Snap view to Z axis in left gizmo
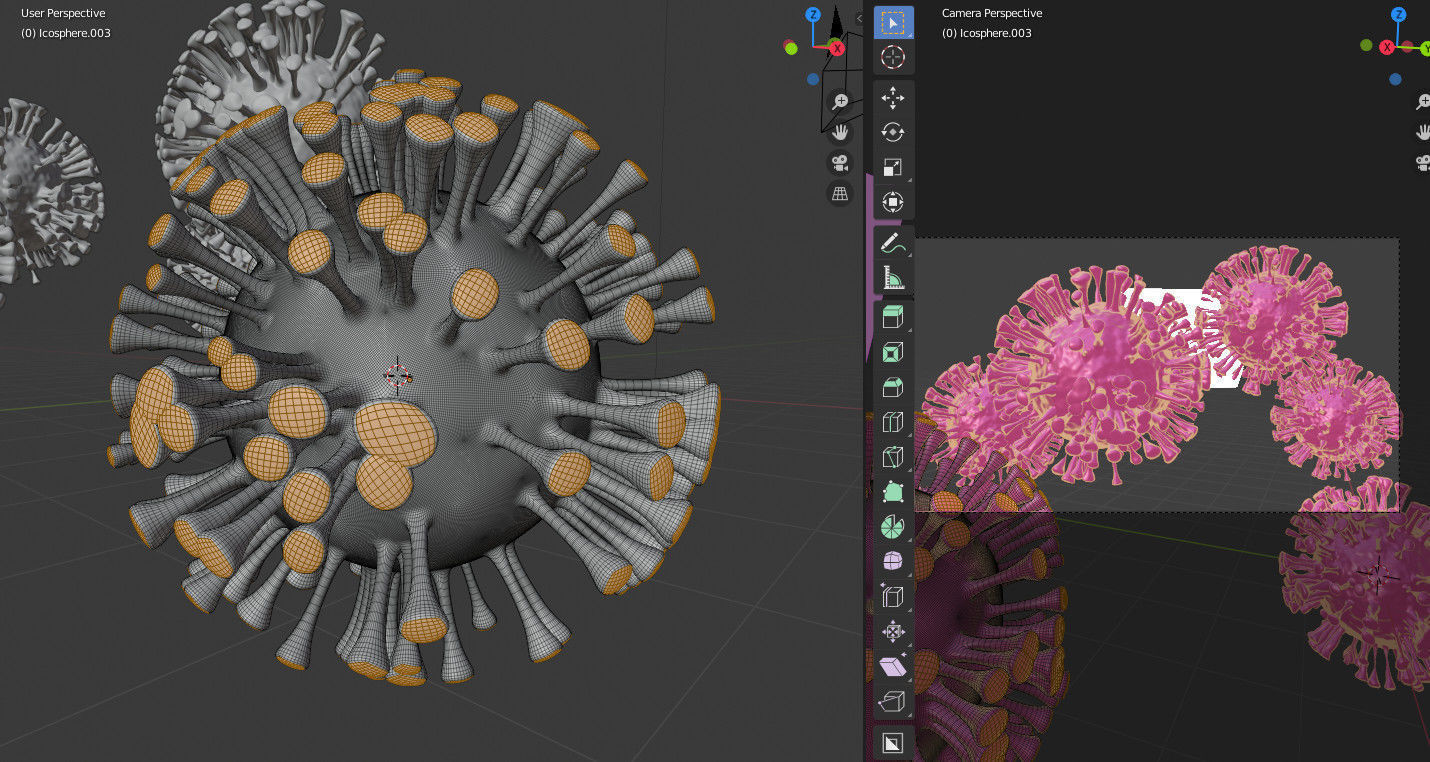Viewport: 1430px width, 762px height. click(x=813, y=15)
